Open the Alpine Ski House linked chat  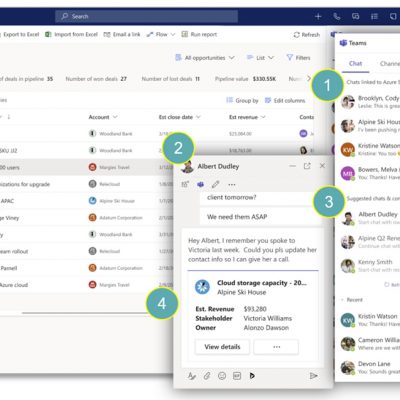[370, 126]
